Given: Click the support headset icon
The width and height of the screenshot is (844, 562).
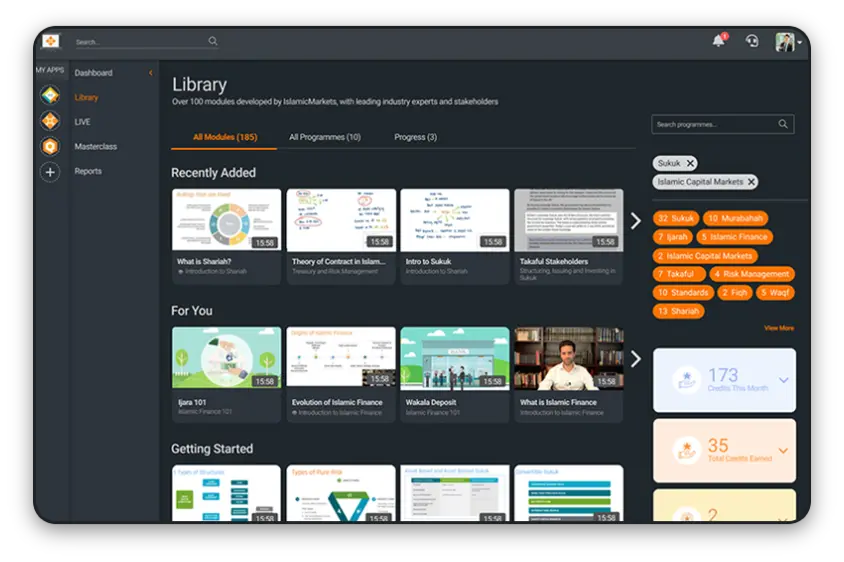Looking at the screenshot, I should tap(752, 41).
